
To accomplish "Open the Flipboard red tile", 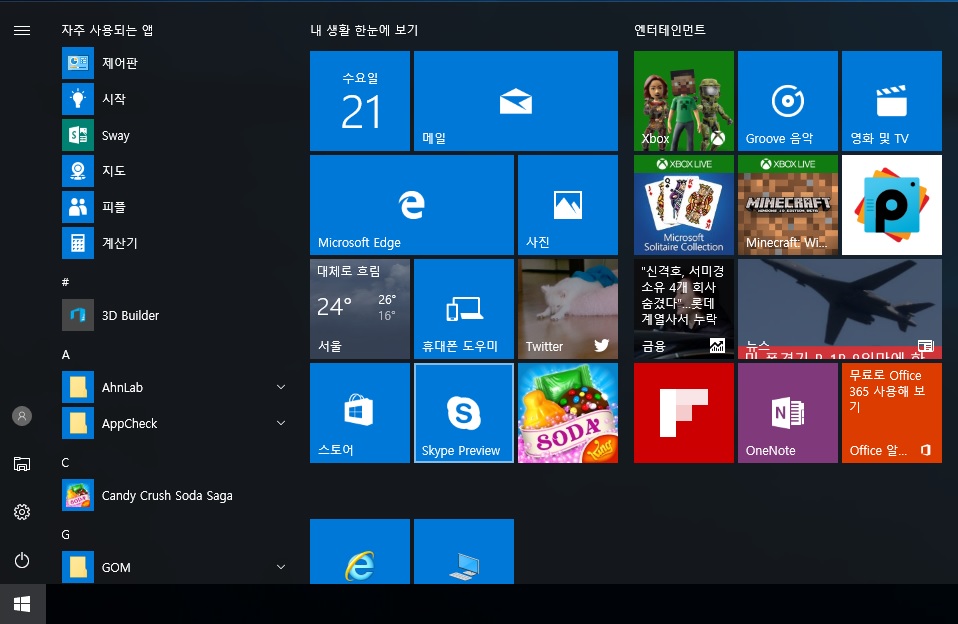I will click(684, 413).
